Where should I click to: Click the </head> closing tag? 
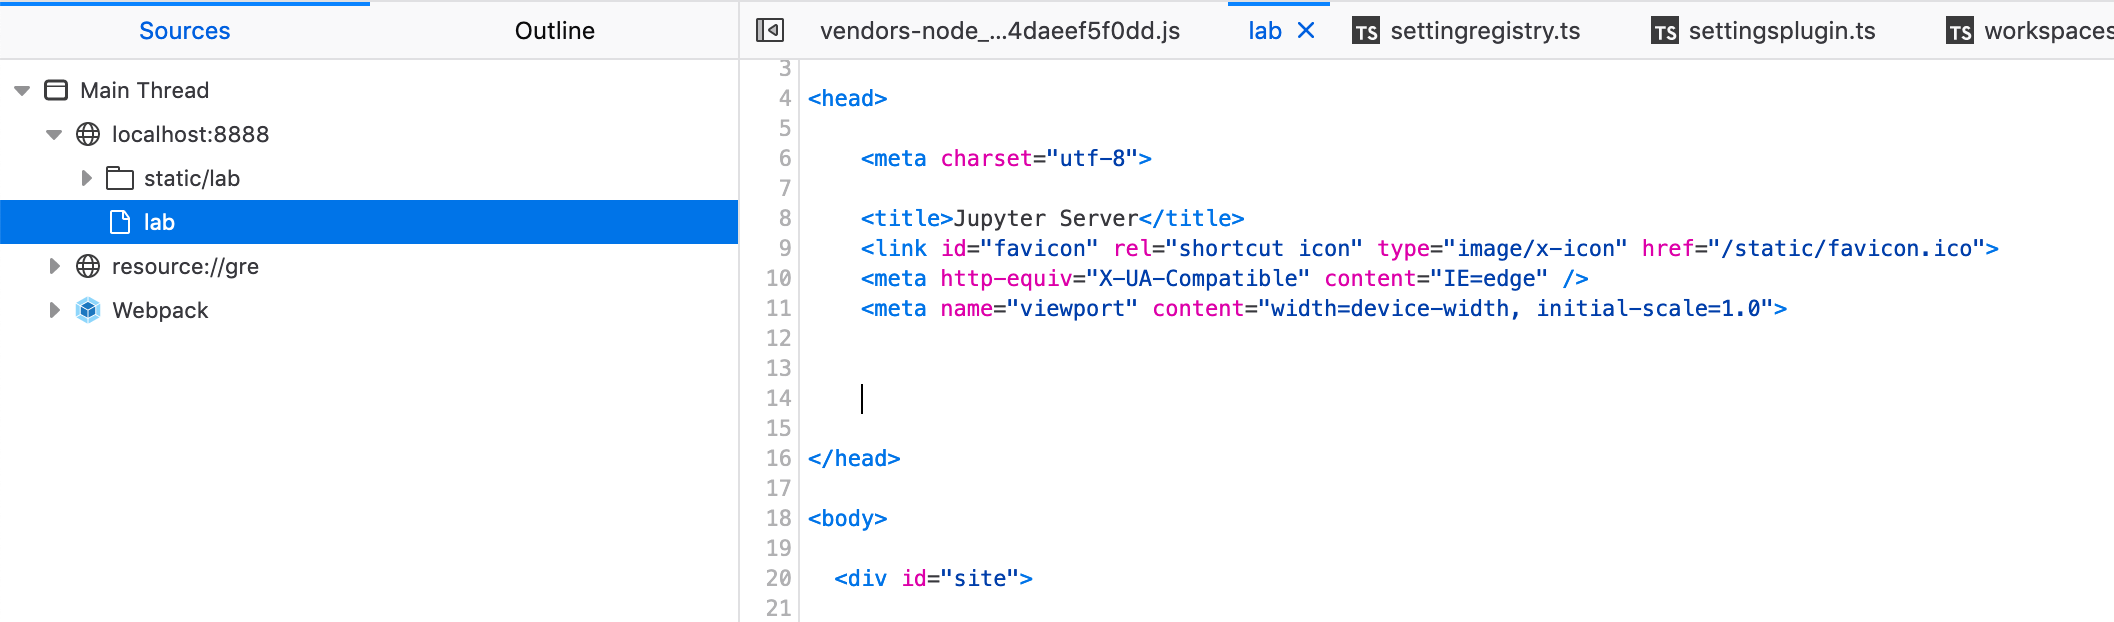pyautogui.click(x=854, y=458)
